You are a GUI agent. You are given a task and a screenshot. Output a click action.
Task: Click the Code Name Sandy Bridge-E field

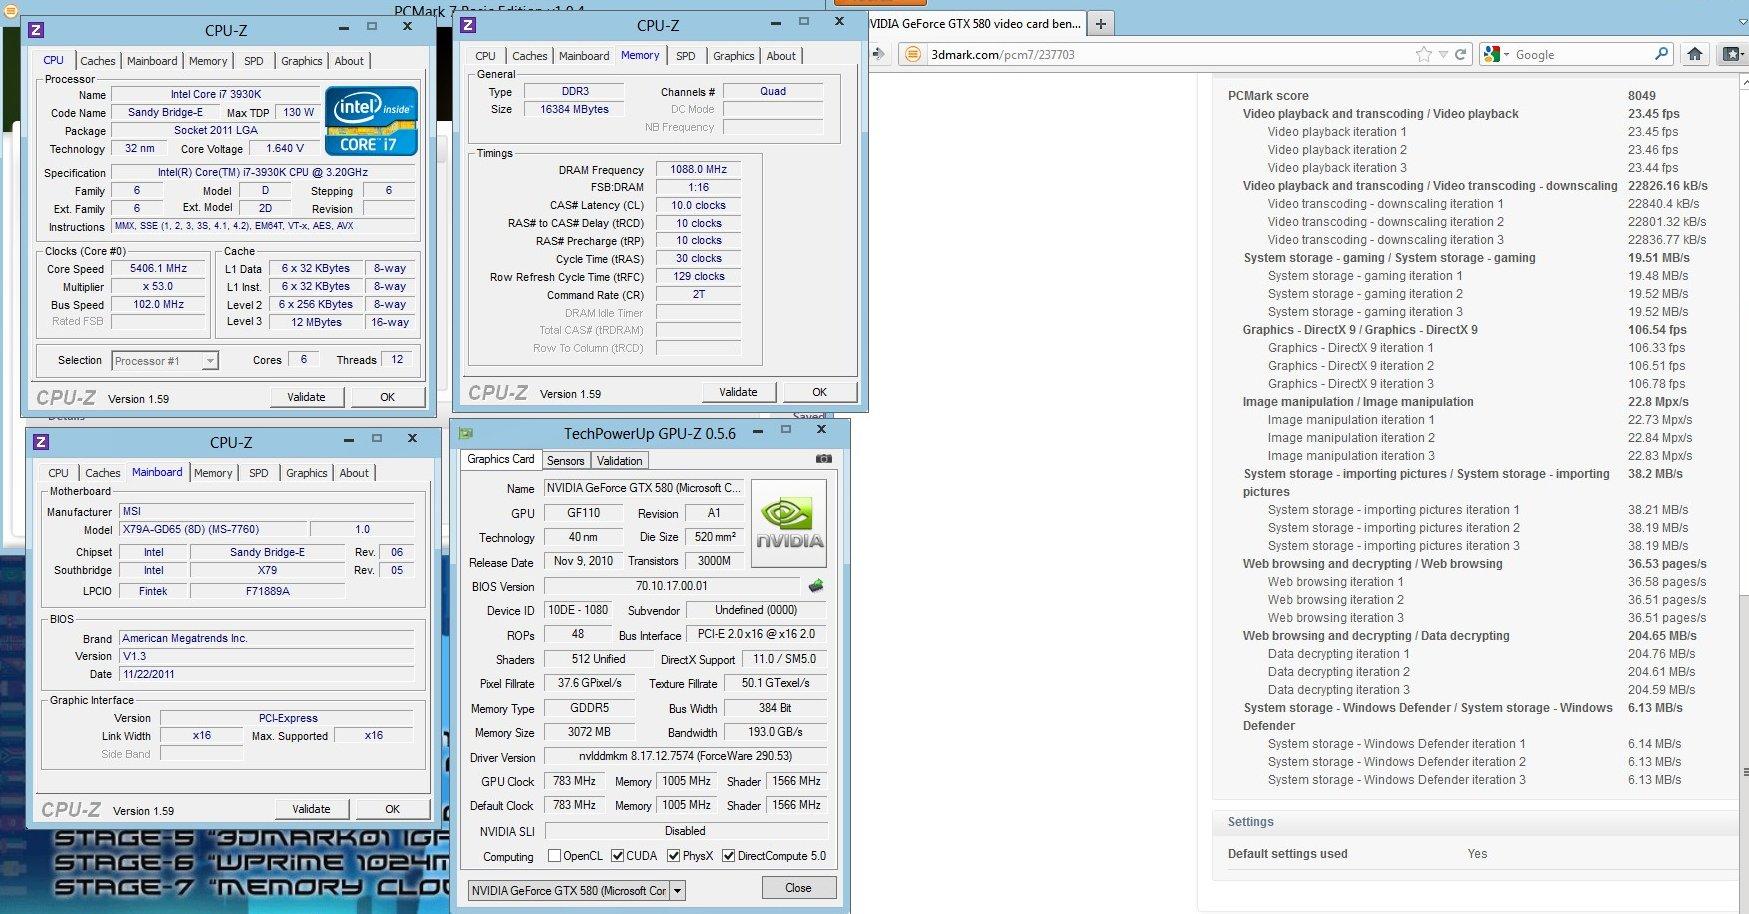(165, 112)
